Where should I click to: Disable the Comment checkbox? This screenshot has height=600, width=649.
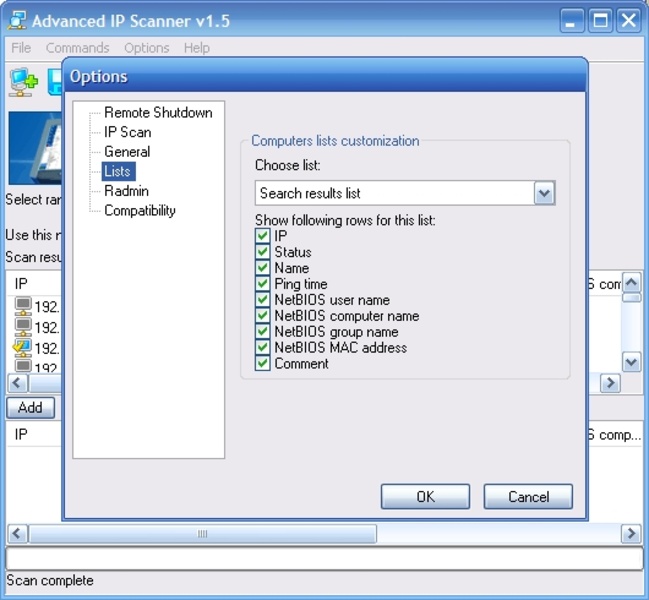click(x=262, y=363)
